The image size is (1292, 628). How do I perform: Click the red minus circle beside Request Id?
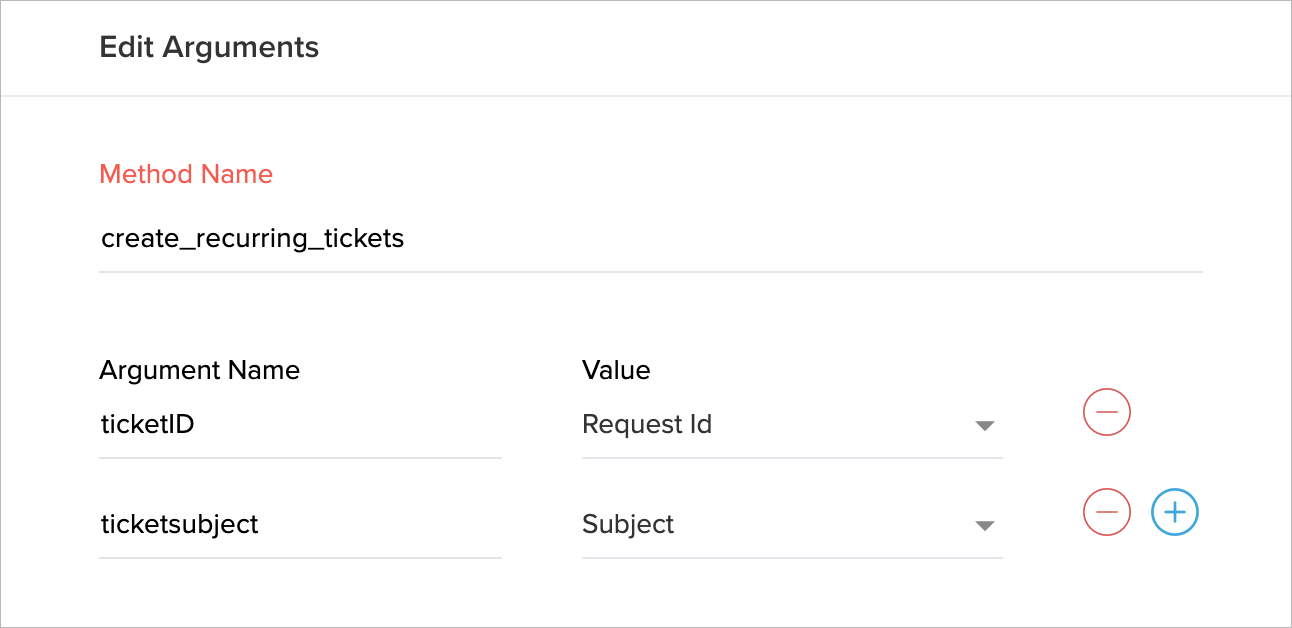click(x=1106, y=412)
